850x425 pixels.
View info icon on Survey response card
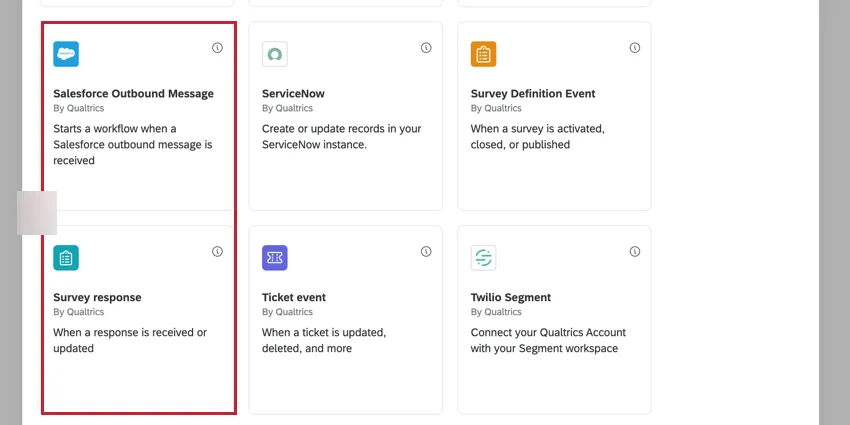coord(217,252)
